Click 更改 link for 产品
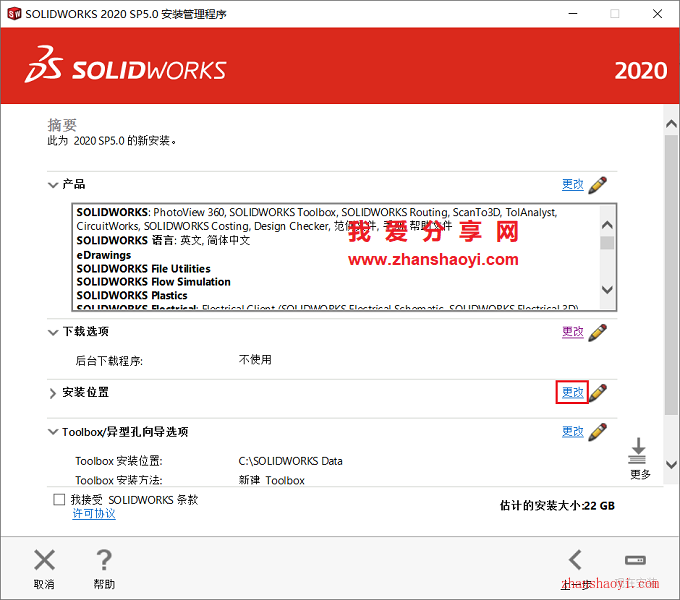 pos(572,185)
